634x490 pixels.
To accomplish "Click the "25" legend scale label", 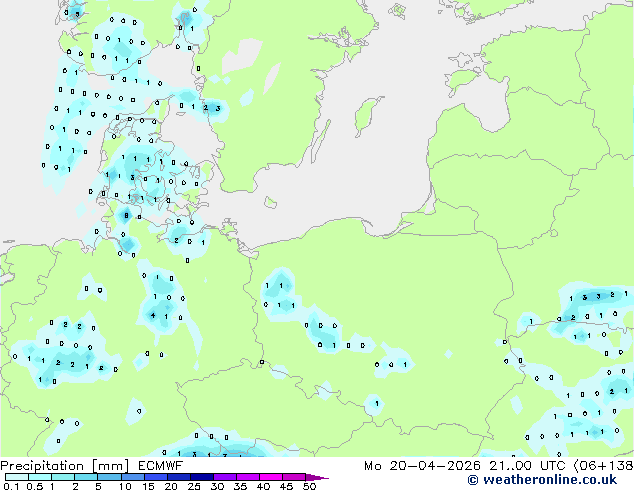I will [x=194, y=486].
